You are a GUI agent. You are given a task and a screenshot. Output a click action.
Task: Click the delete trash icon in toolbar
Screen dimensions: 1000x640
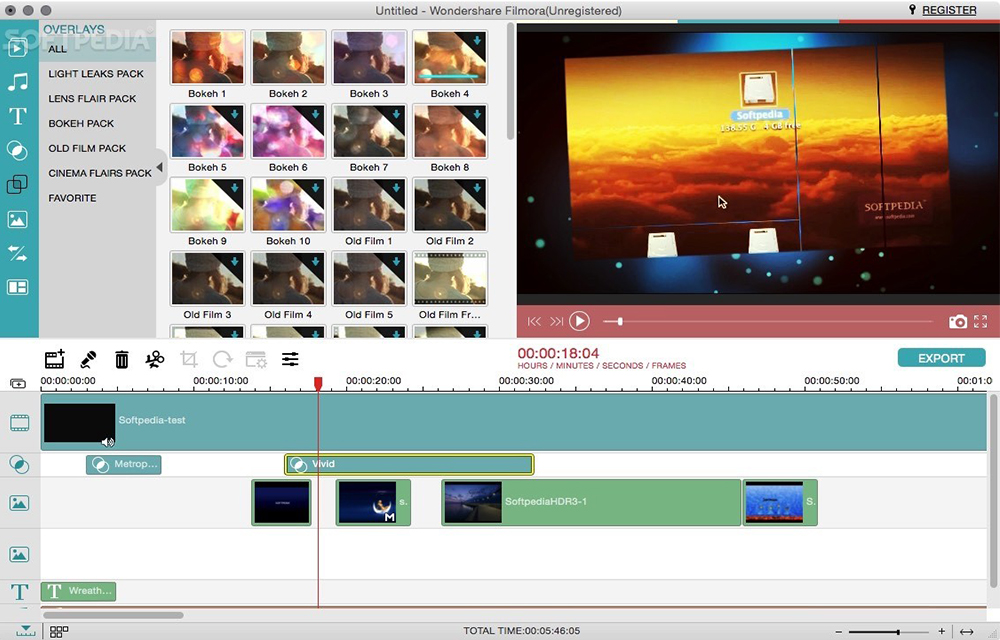pos(121,358)
